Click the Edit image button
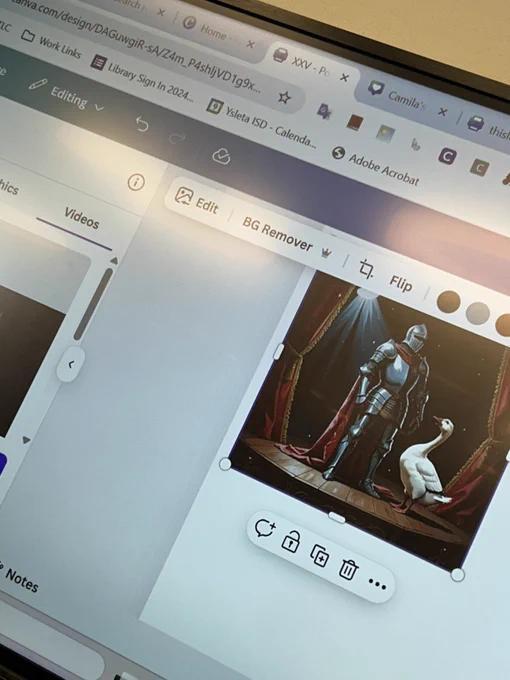Screen dimensions: 510x680 (x=196, y=201)
